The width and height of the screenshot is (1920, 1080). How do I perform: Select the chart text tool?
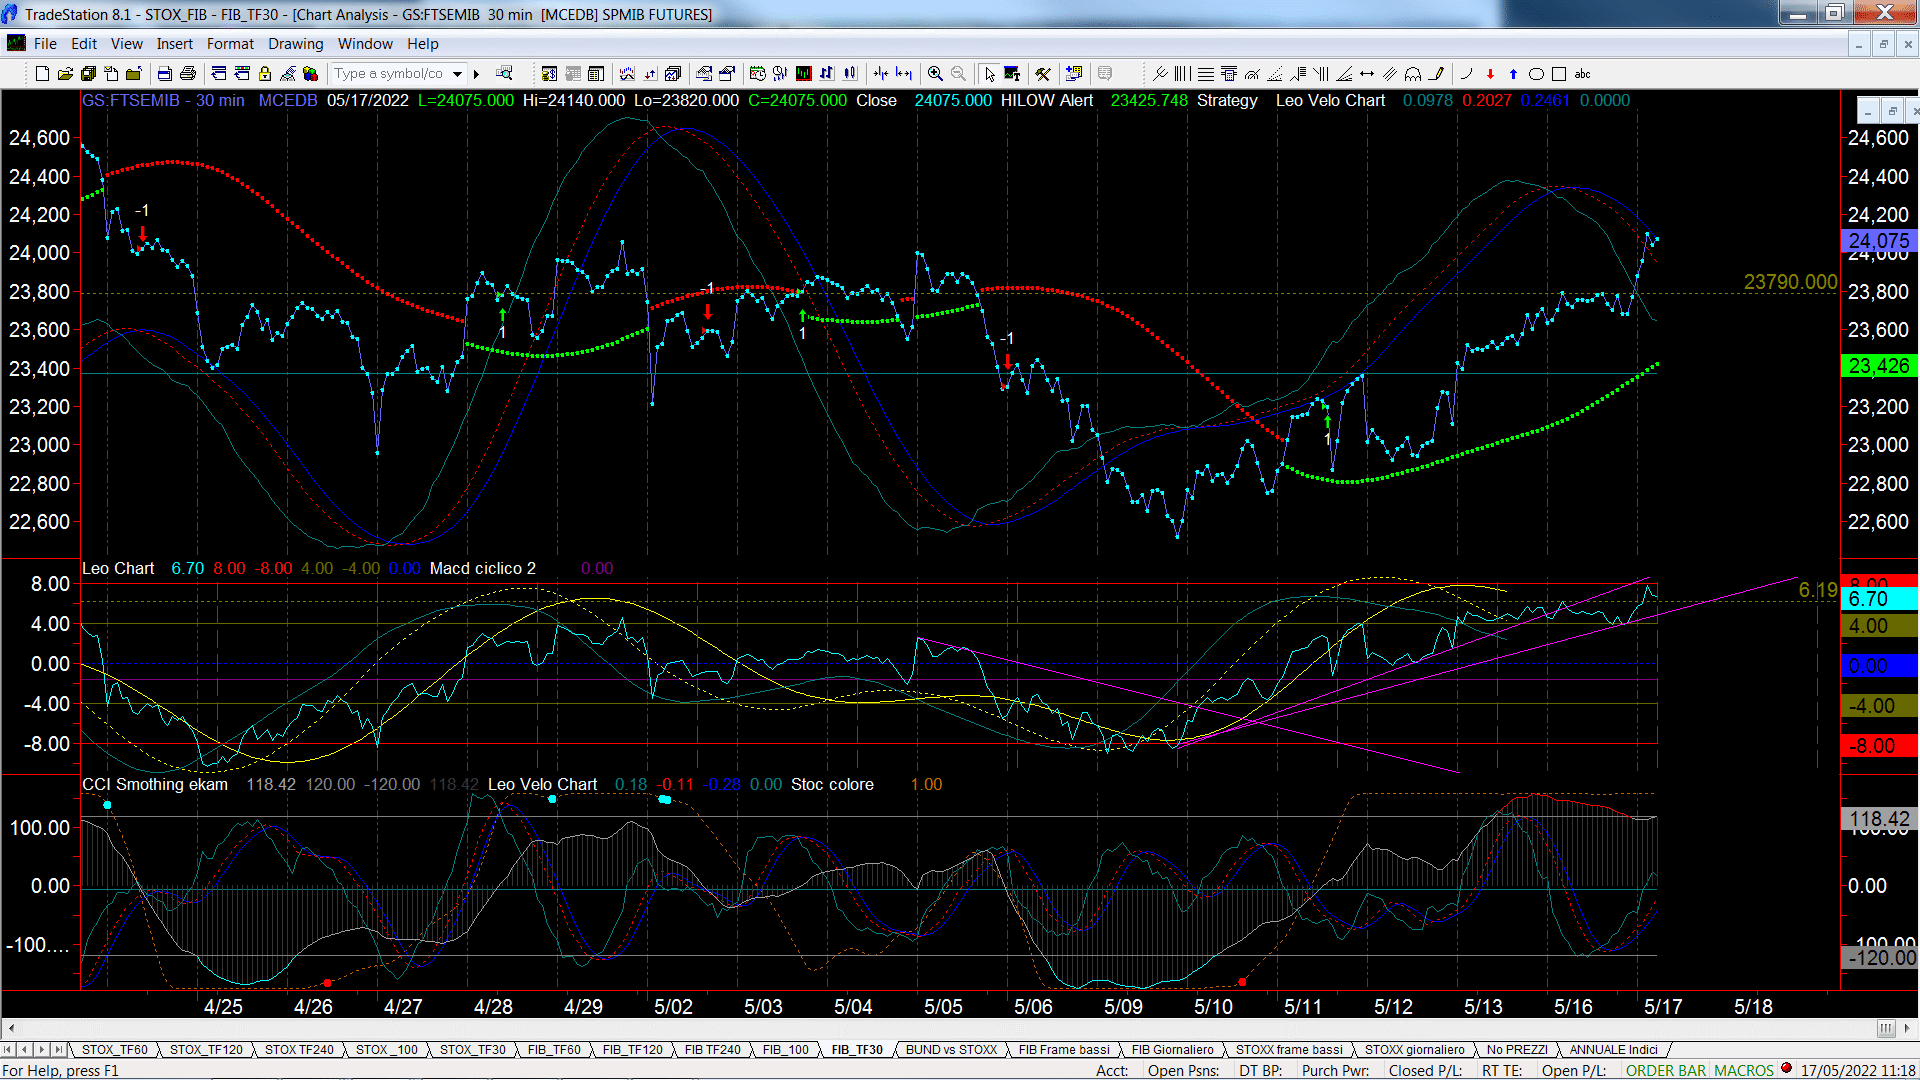pos(1012,74)
